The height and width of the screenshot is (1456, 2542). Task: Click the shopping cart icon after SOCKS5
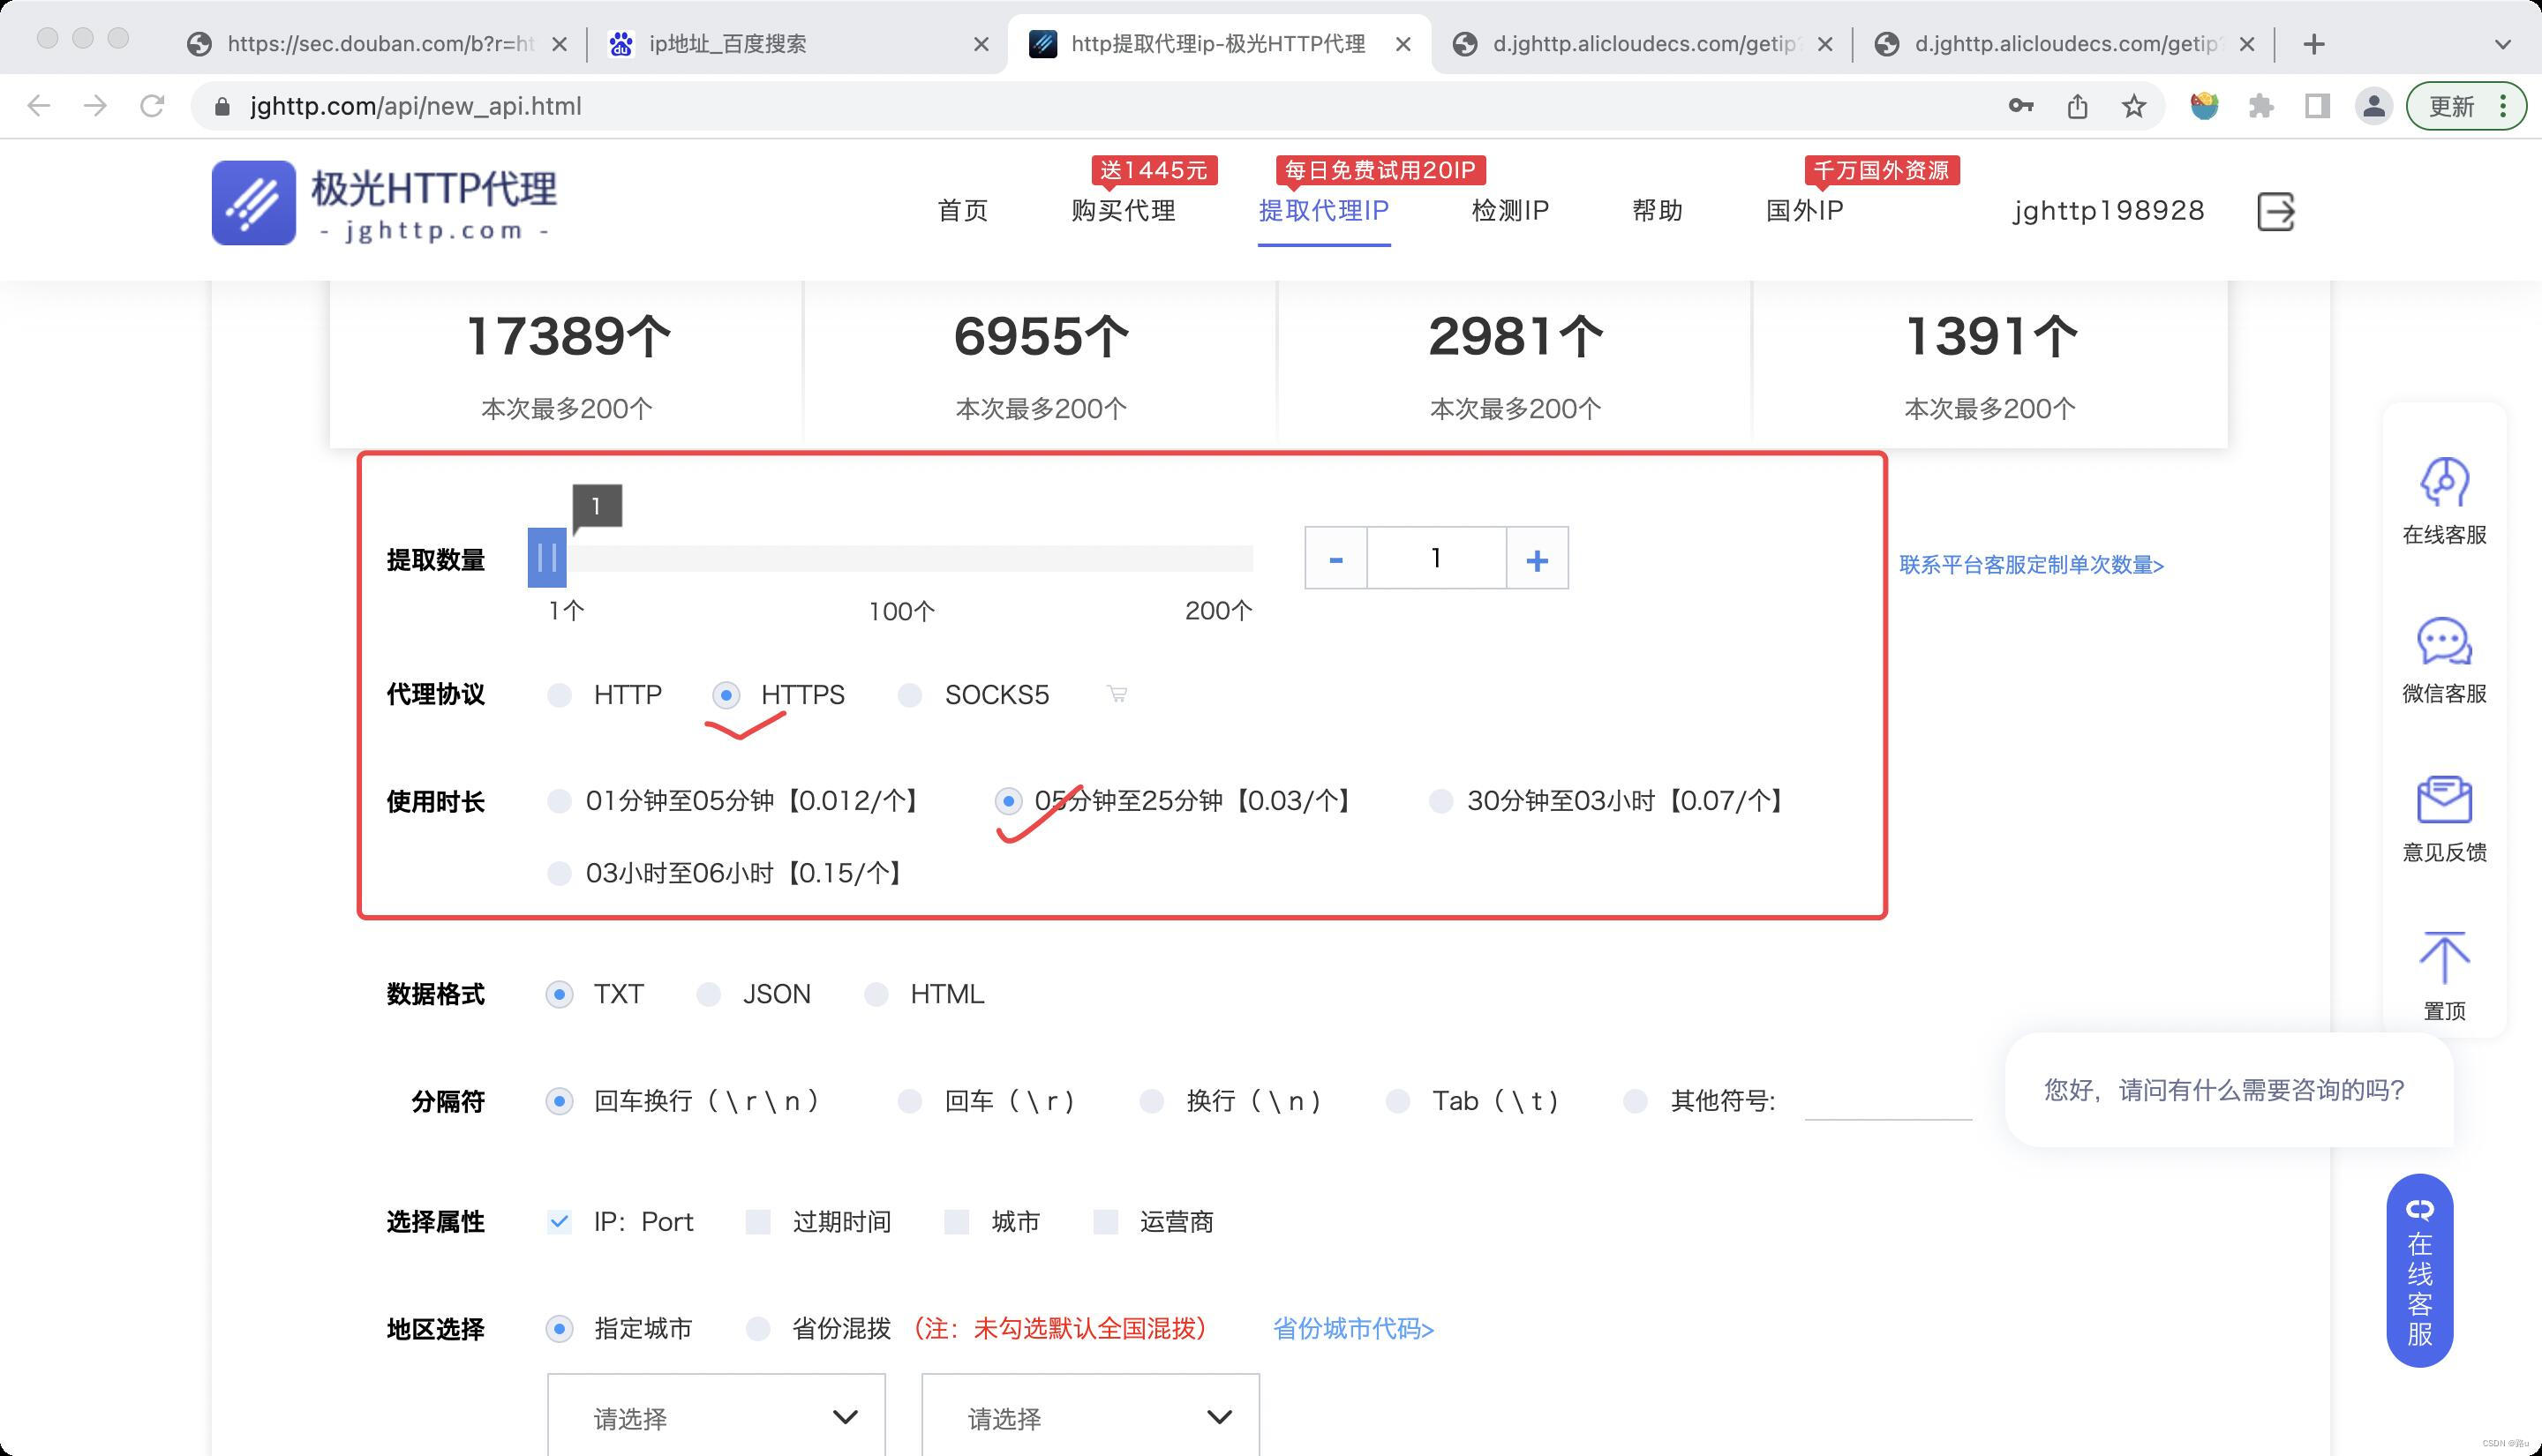point(1117,694)
